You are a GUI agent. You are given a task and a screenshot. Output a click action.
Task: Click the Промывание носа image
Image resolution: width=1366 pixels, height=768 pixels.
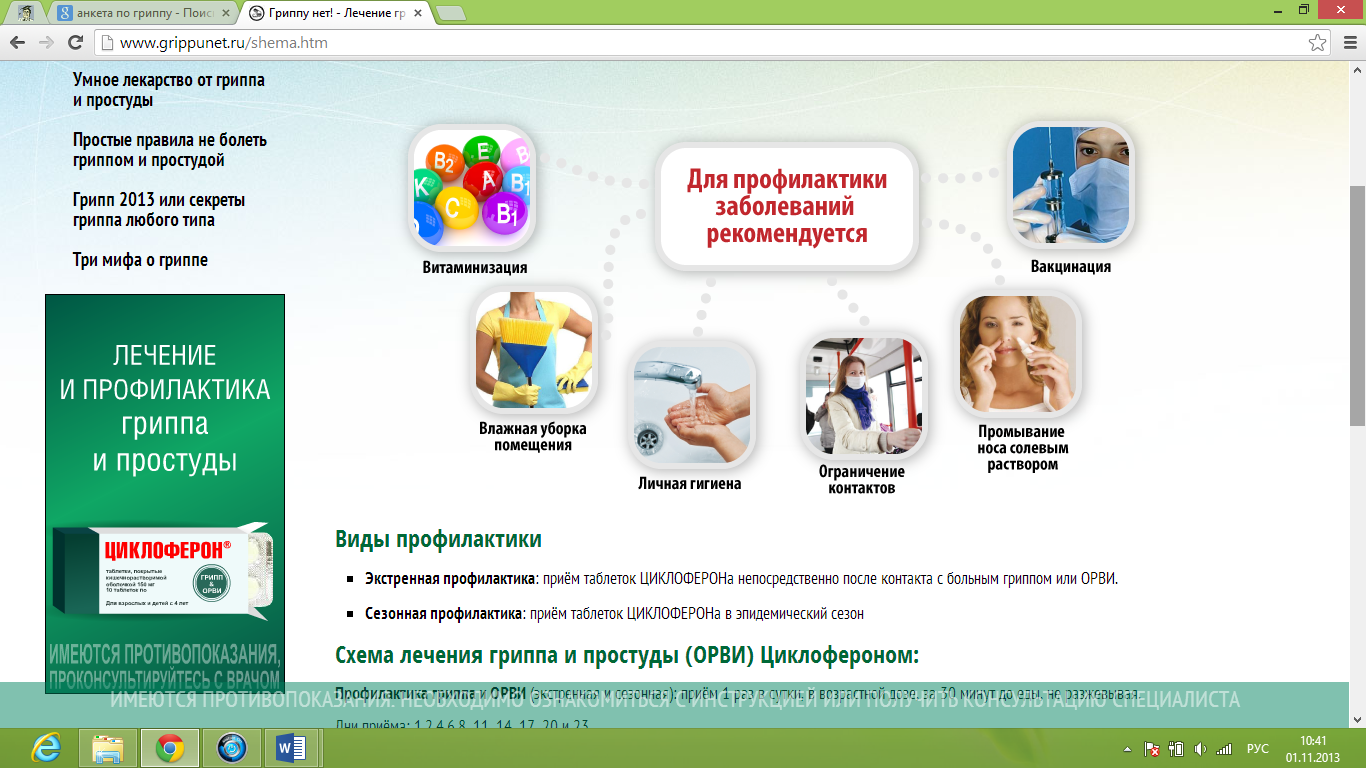[1018, 353]
